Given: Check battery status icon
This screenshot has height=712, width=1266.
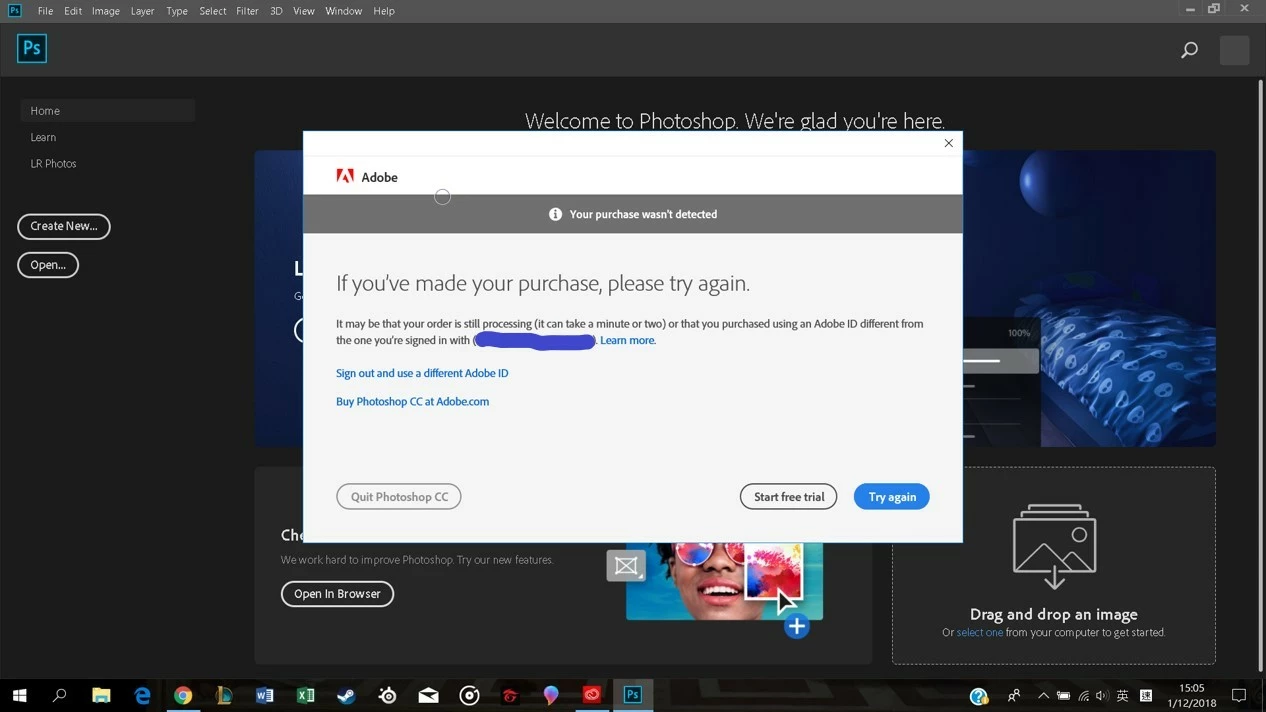Looking at the screenshot, I should (1063, 696).
